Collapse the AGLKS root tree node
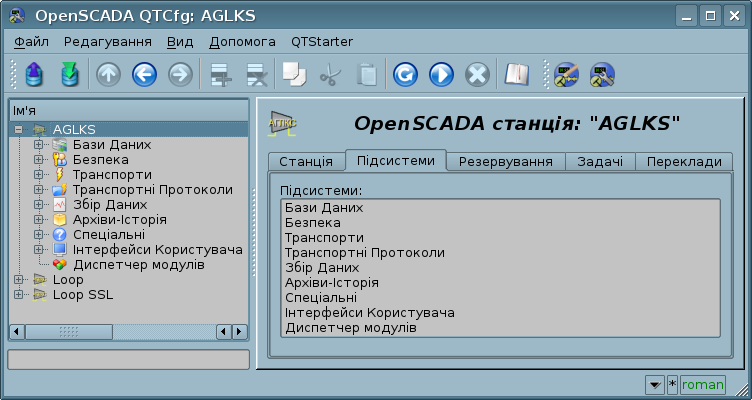The image size is (752, 400). [x=19, y=130]
